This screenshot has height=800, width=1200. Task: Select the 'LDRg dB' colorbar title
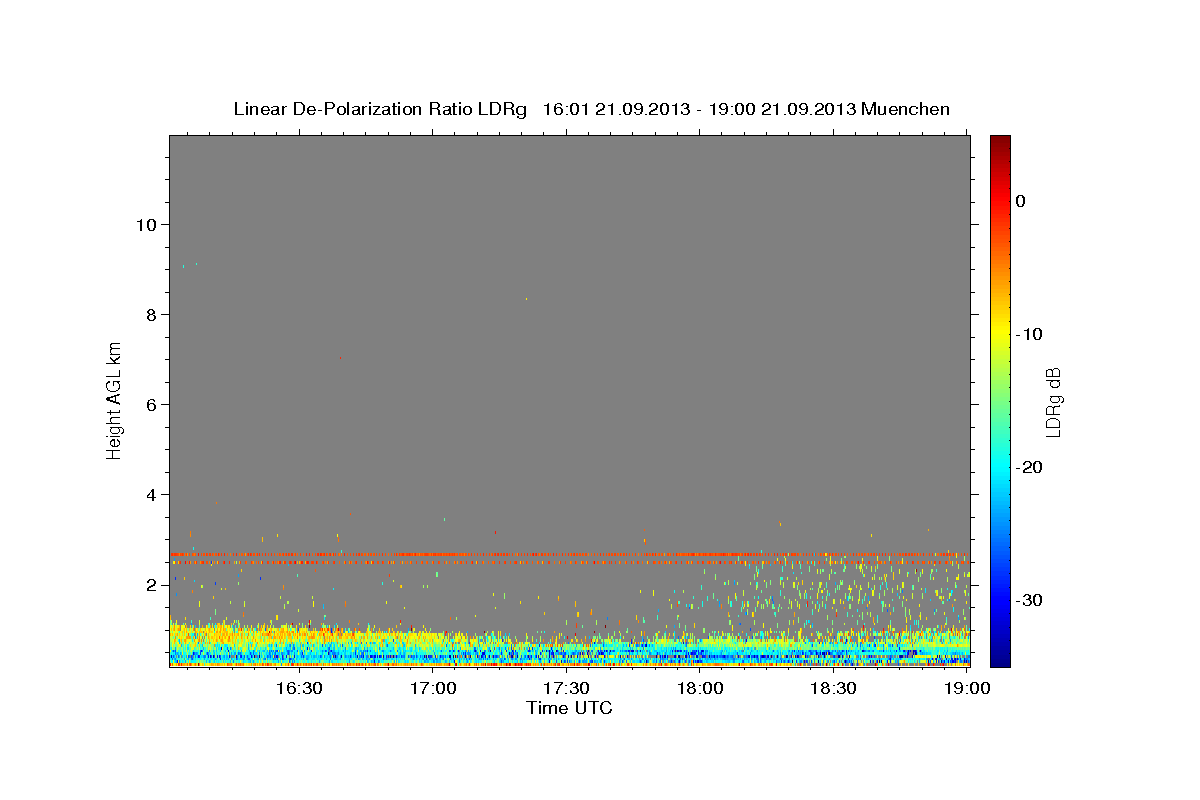1053,401
